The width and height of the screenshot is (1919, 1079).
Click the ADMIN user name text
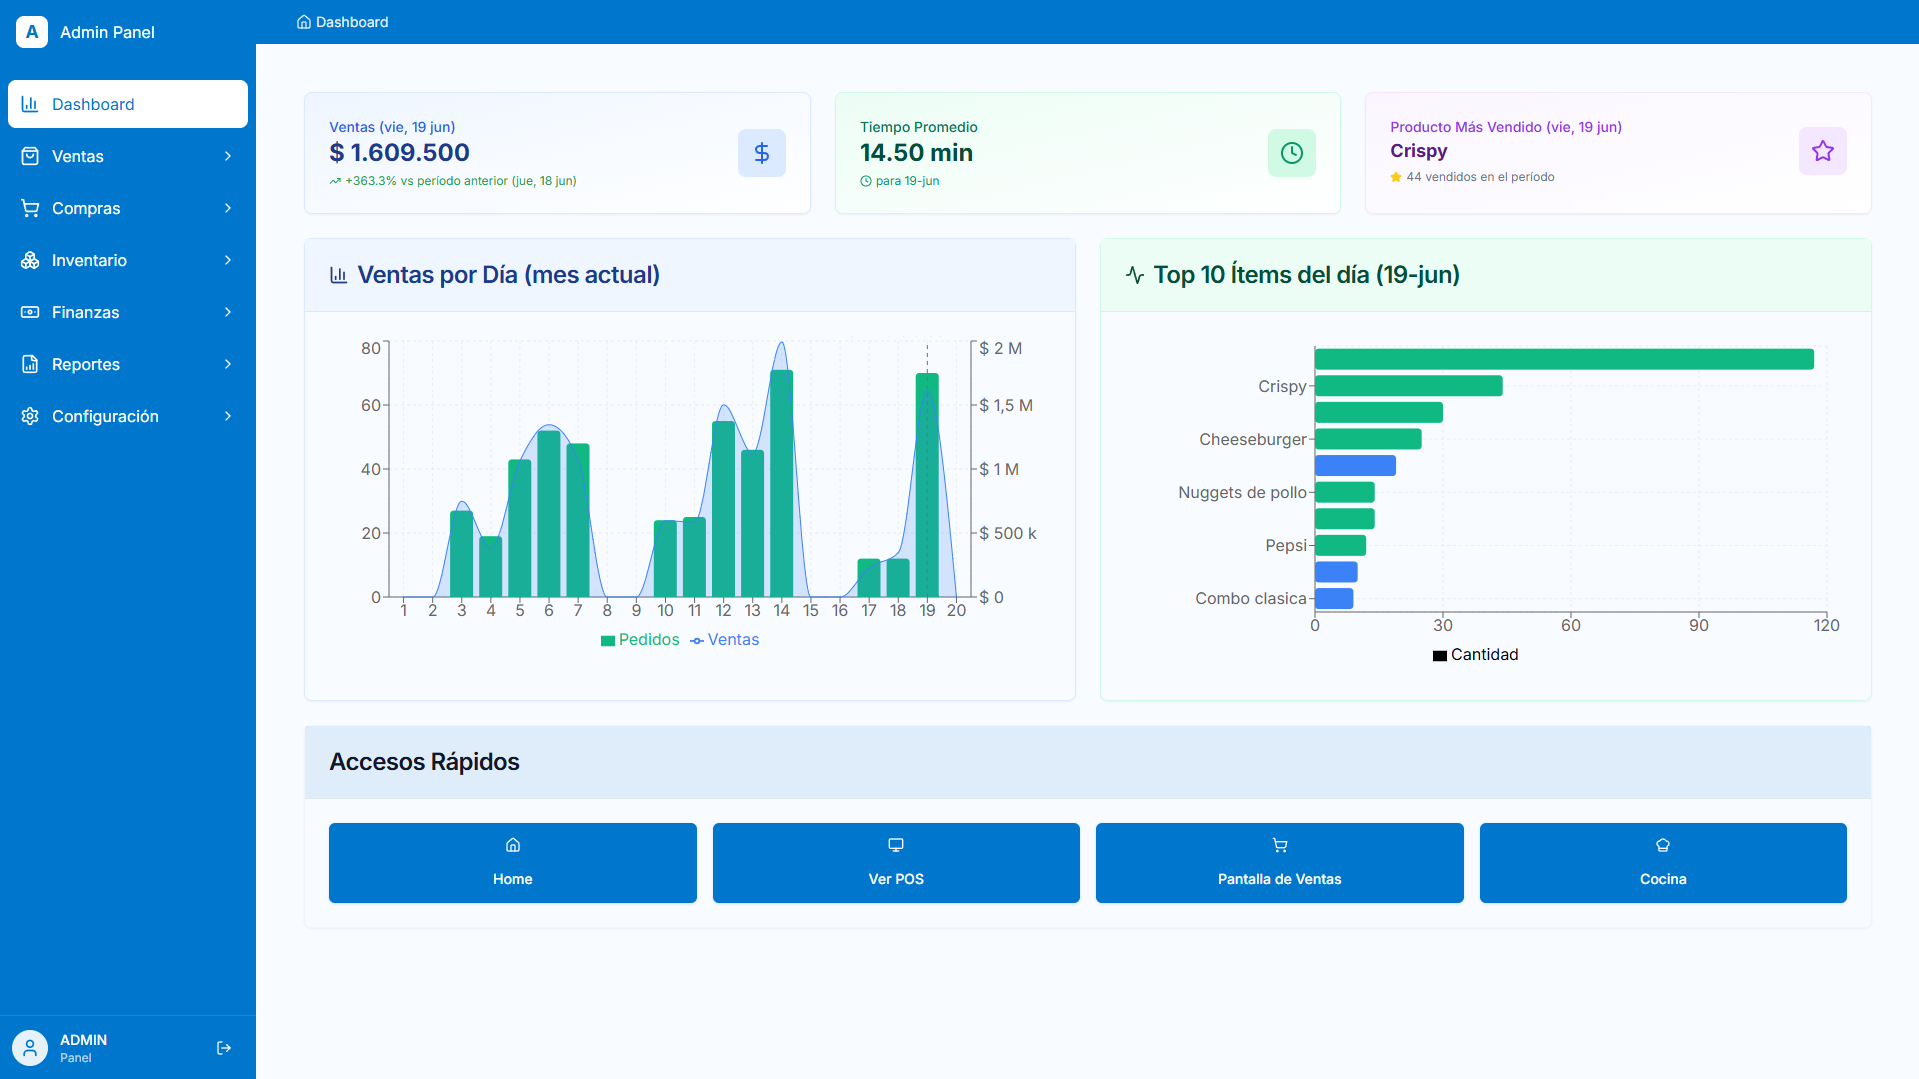pyautogui.click(x=83, y=1040)
